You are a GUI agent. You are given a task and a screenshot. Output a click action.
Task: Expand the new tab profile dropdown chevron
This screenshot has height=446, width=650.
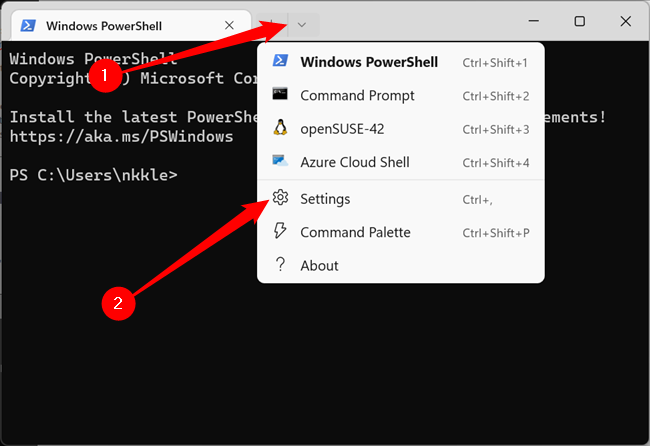tap(302, 22)
